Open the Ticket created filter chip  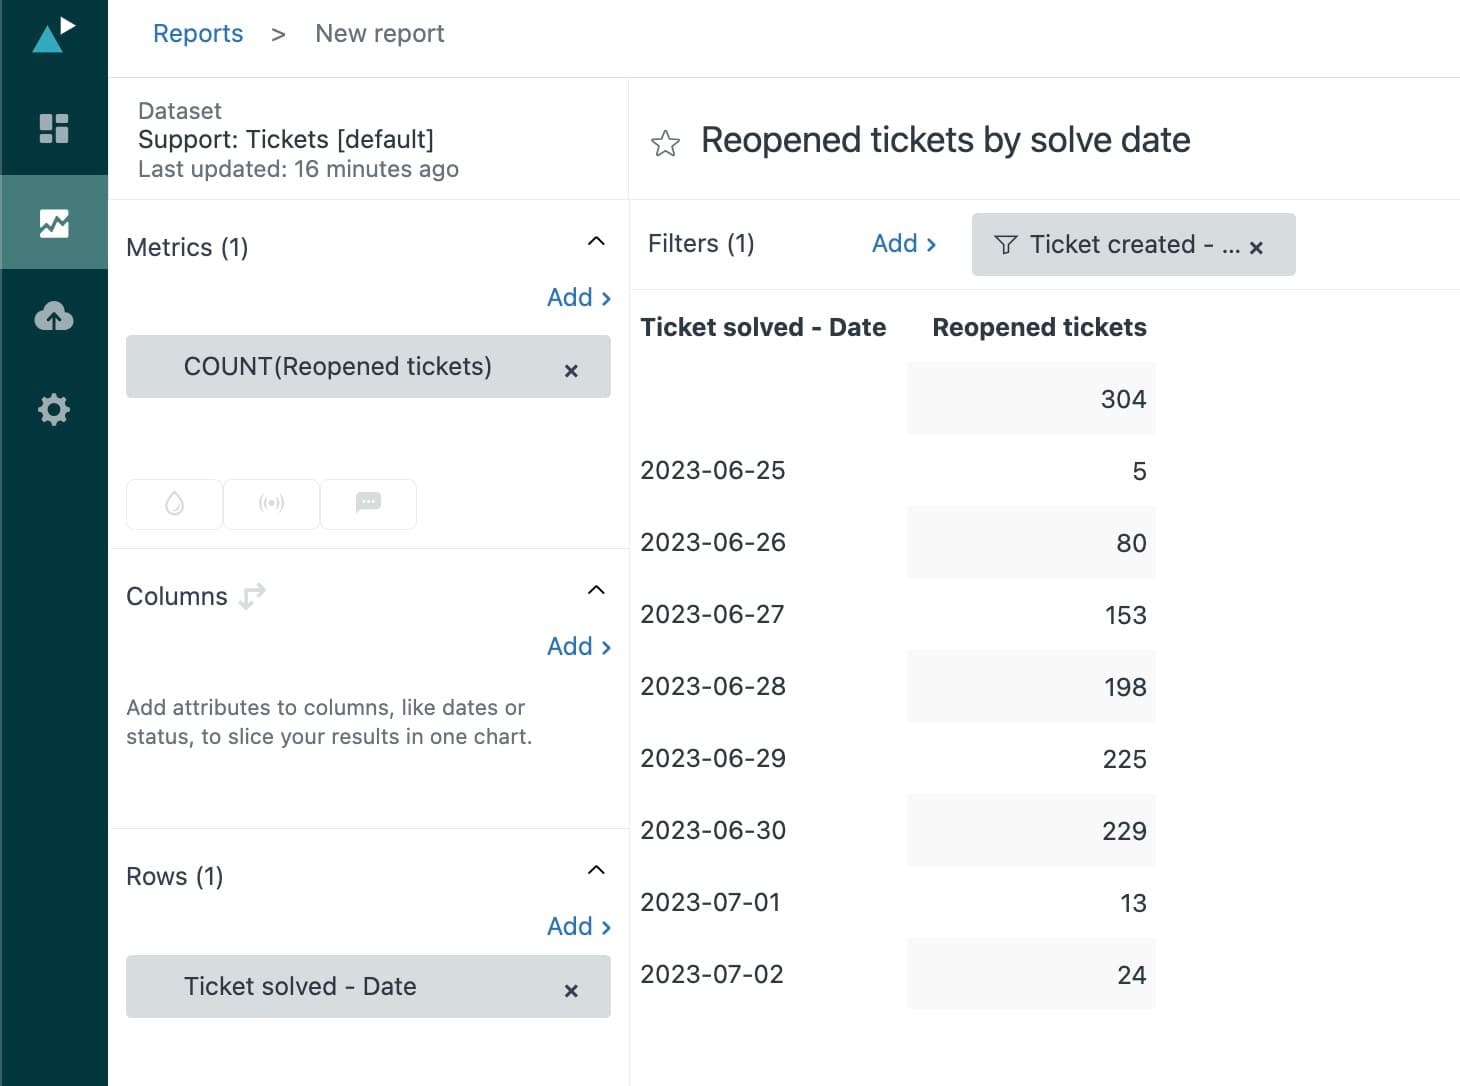click(x=1120, y=244)
